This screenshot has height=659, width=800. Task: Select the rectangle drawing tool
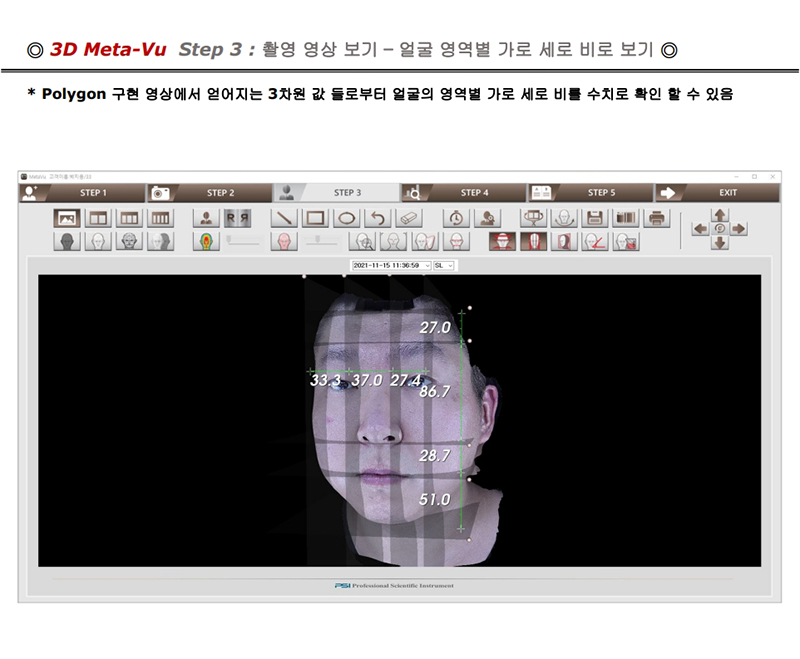click(x=316, y=217)
